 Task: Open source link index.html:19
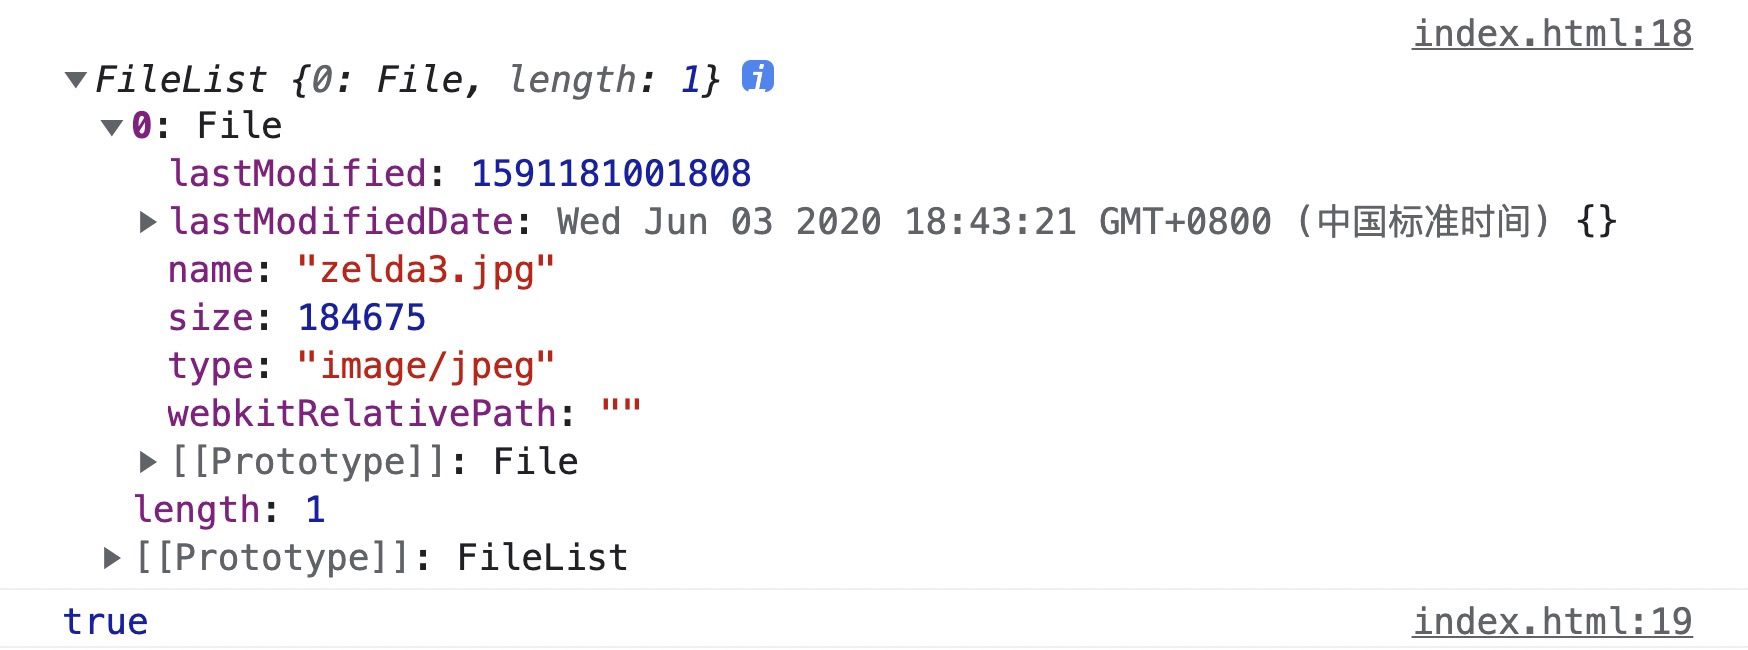point(1552,621)
